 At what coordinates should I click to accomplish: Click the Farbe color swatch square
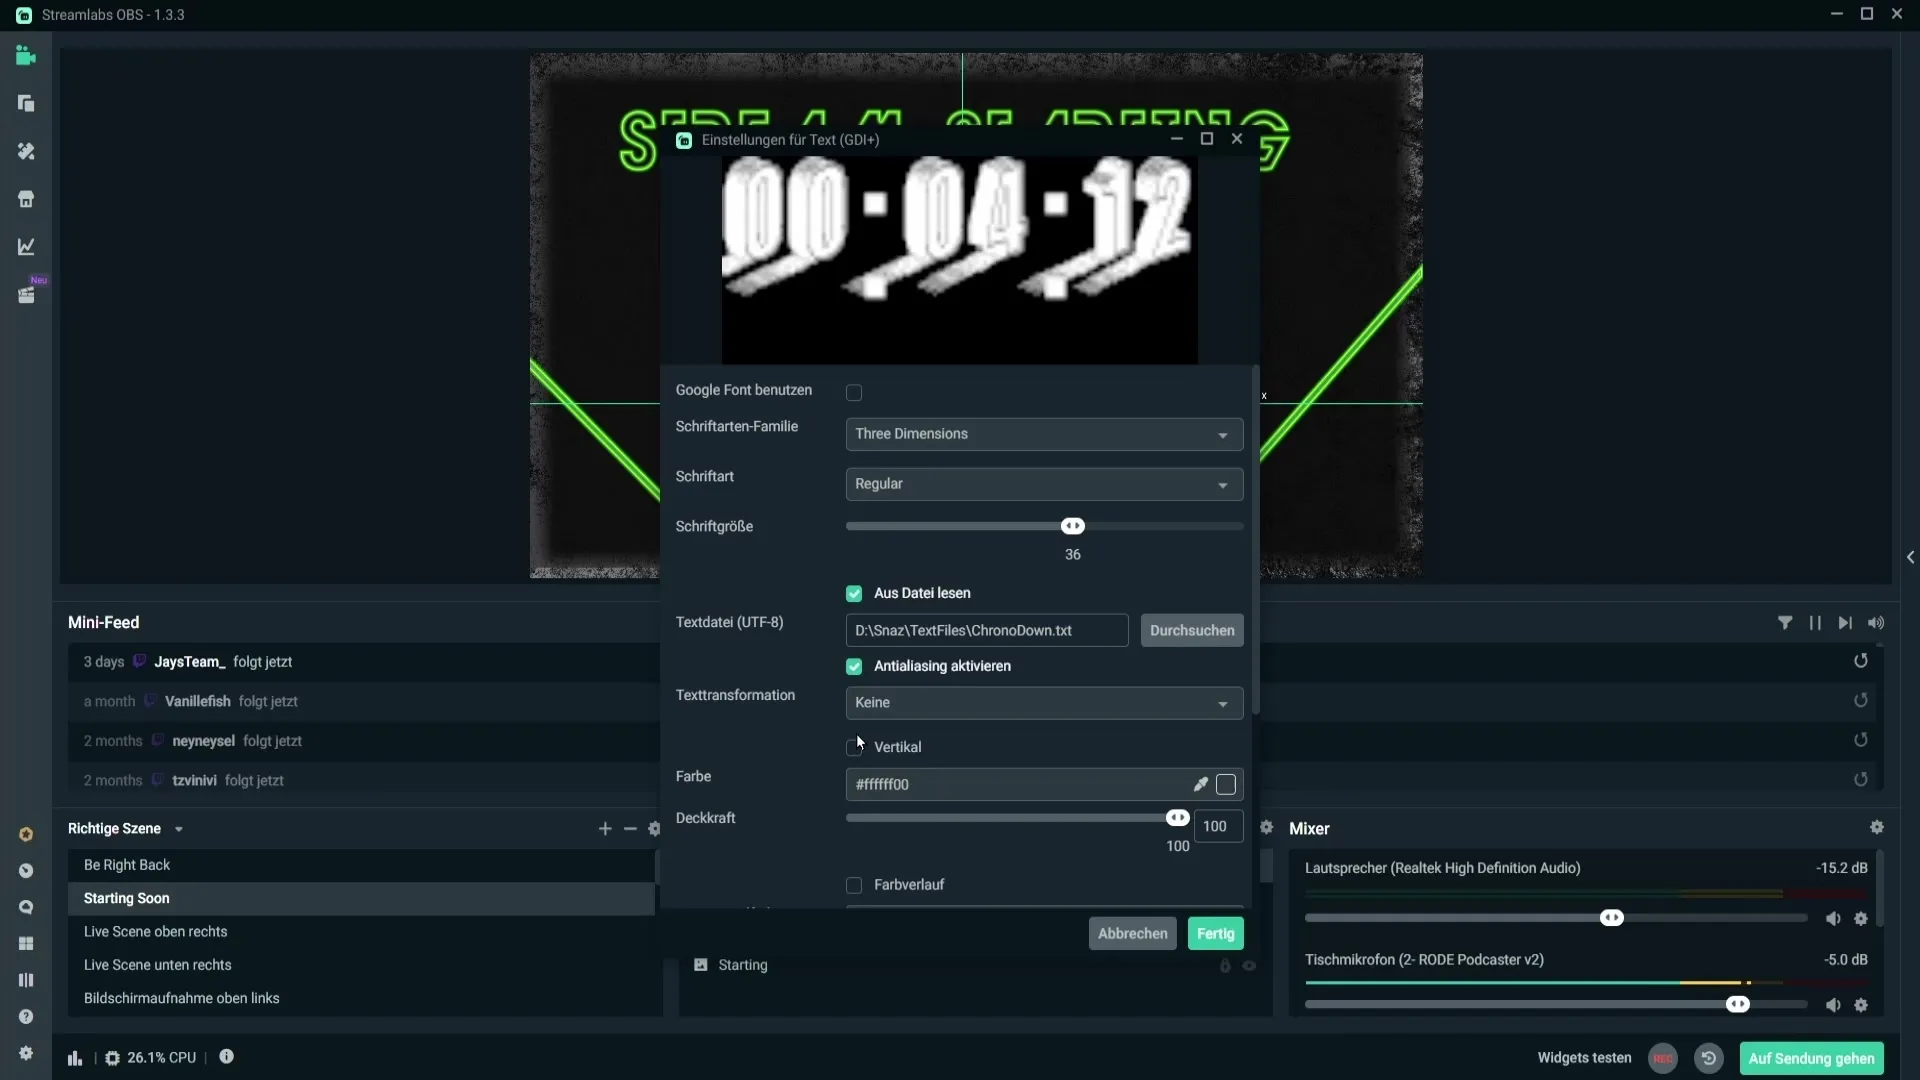click(1226, 785)
